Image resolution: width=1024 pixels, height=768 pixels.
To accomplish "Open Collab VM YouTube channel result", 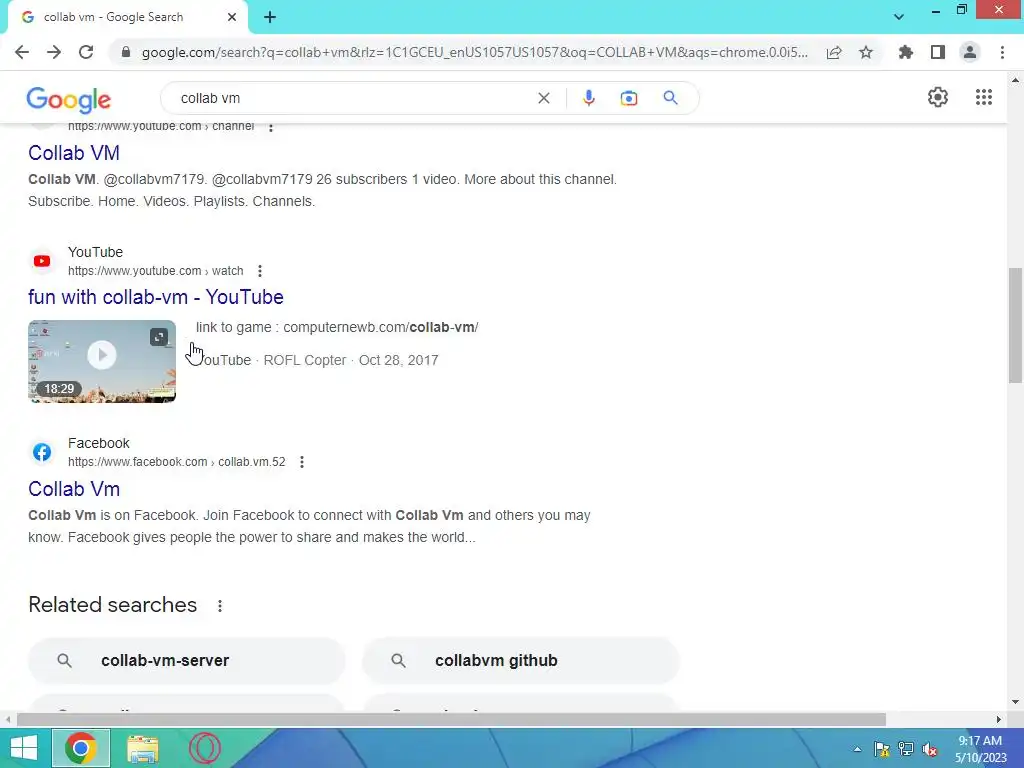I will click(74, 153).
